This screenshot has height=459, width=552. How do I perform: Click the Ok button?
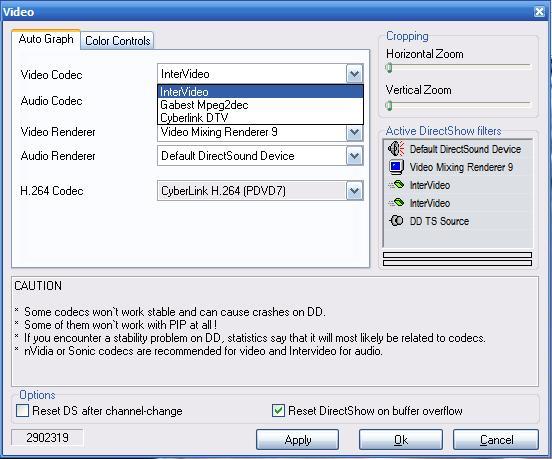[401, 440]
